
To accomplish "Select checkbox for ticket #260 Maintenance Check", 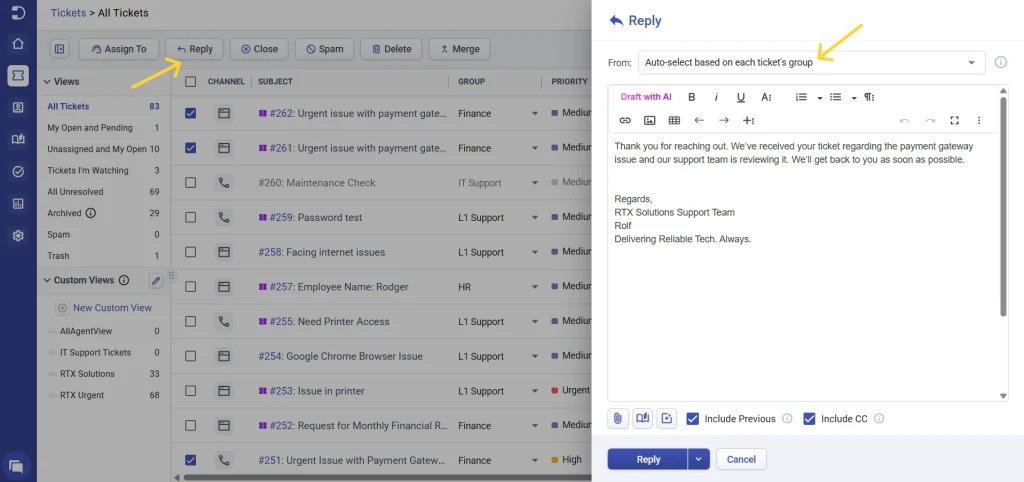I will click(191, 183).
